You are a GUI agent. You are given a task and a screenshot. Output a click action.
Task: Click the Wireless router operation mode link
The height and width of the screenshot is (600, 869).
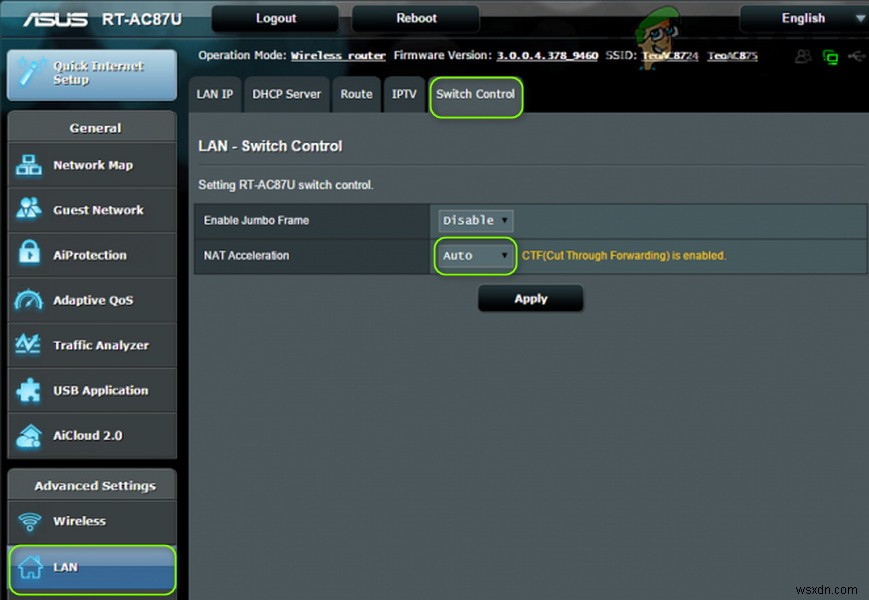click(x=338, y=55)
